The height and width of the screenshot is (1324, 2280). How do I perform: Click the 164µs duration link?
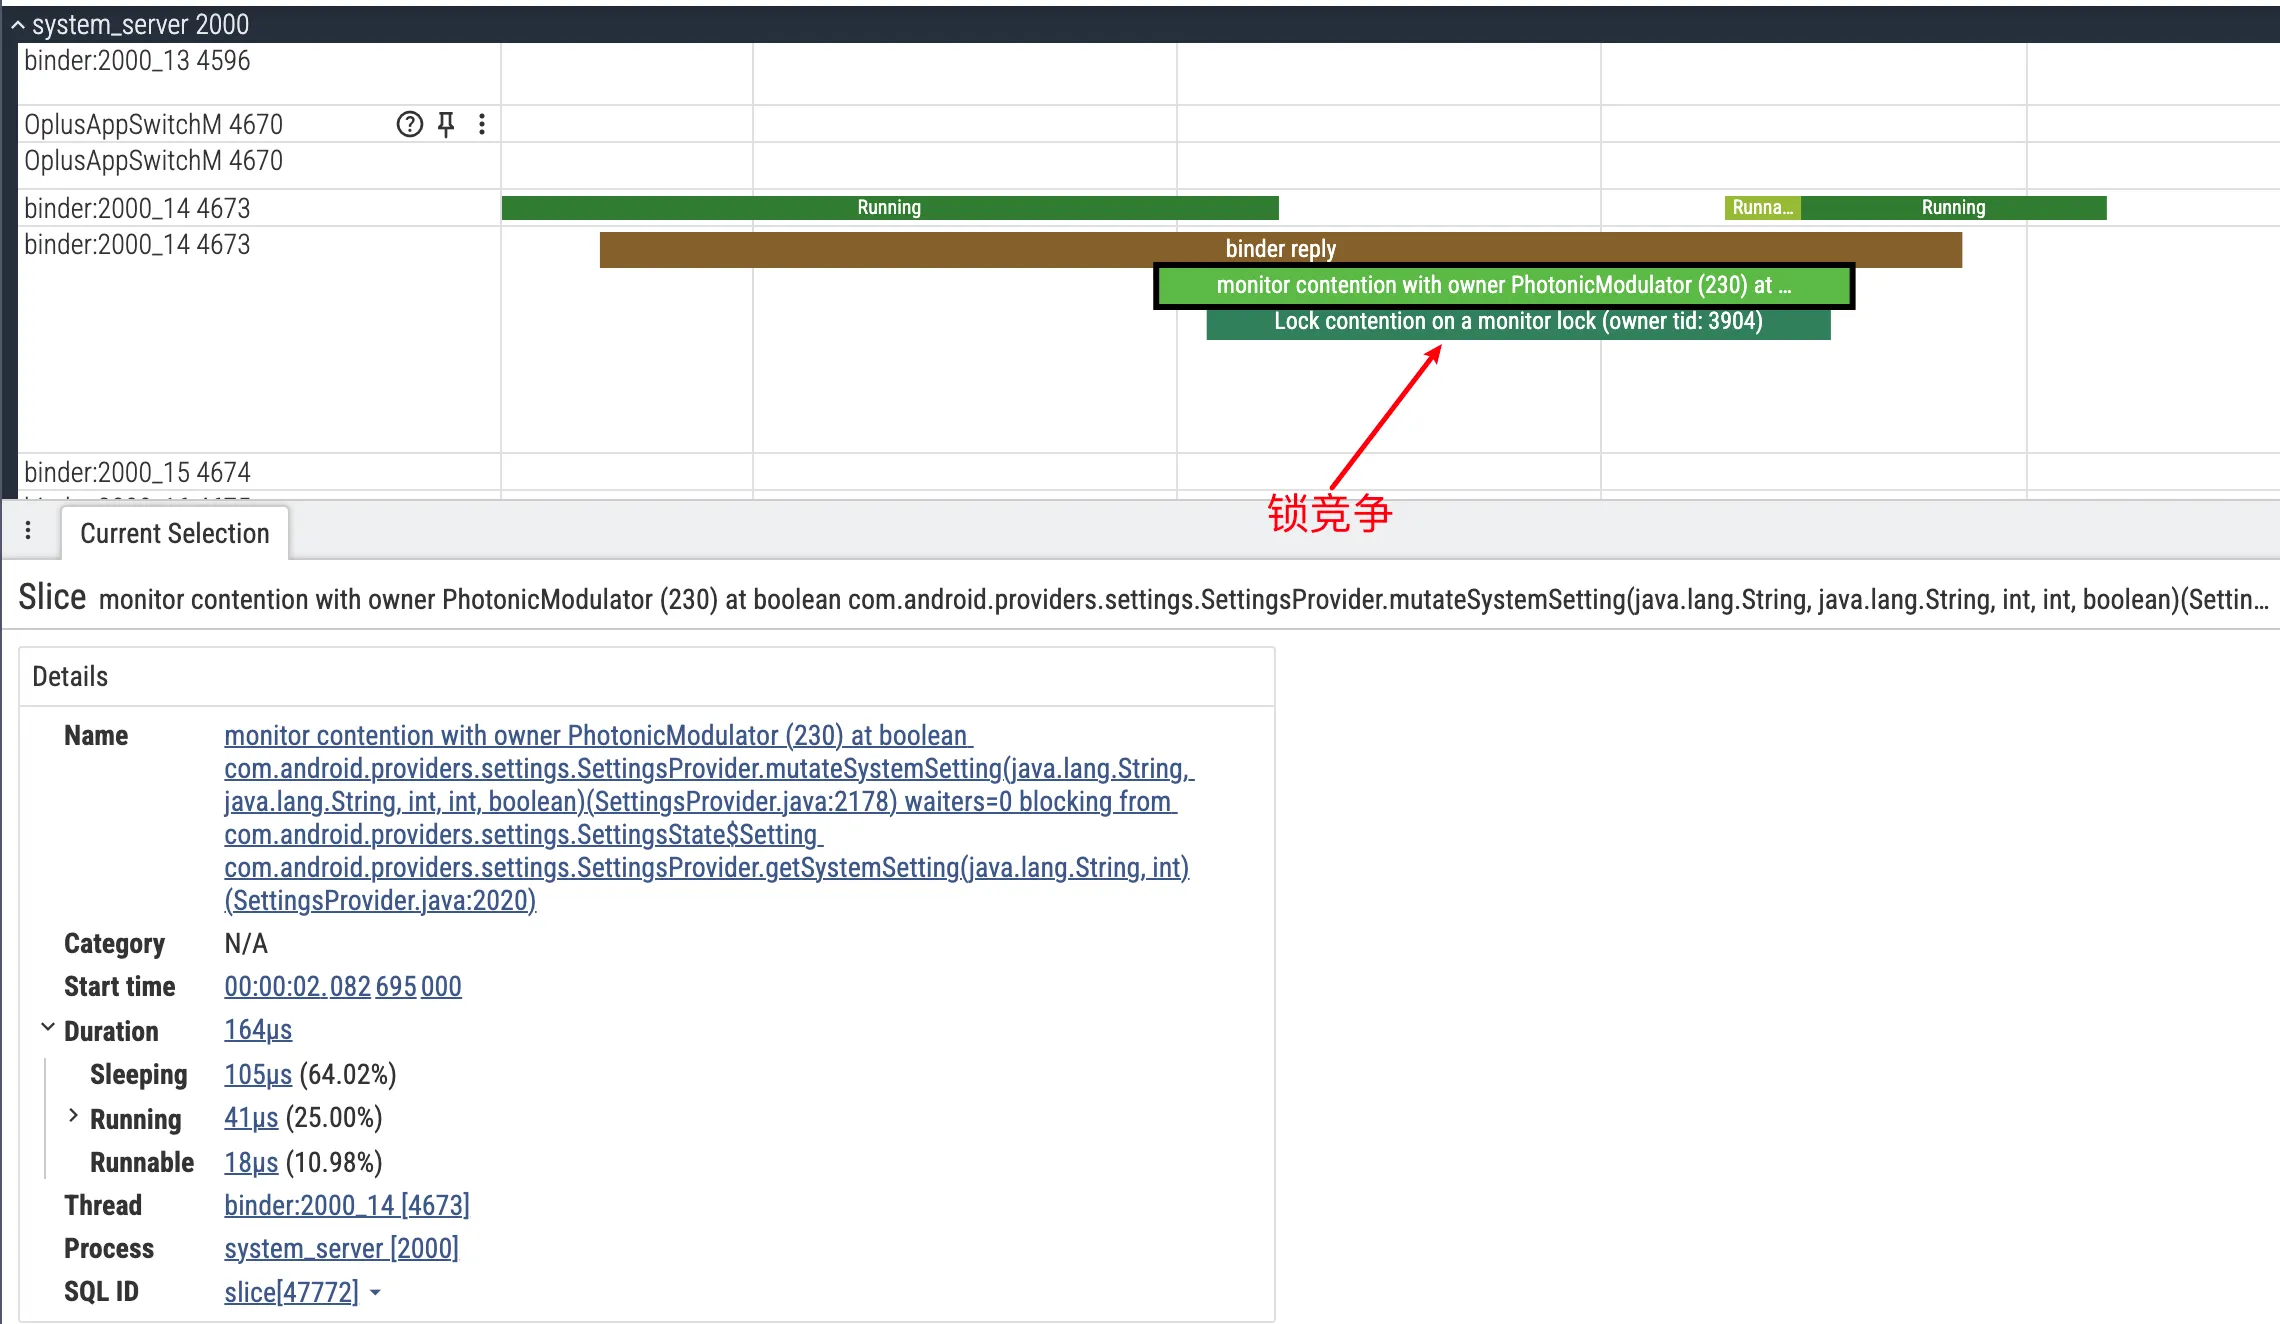coord(258,1030)
